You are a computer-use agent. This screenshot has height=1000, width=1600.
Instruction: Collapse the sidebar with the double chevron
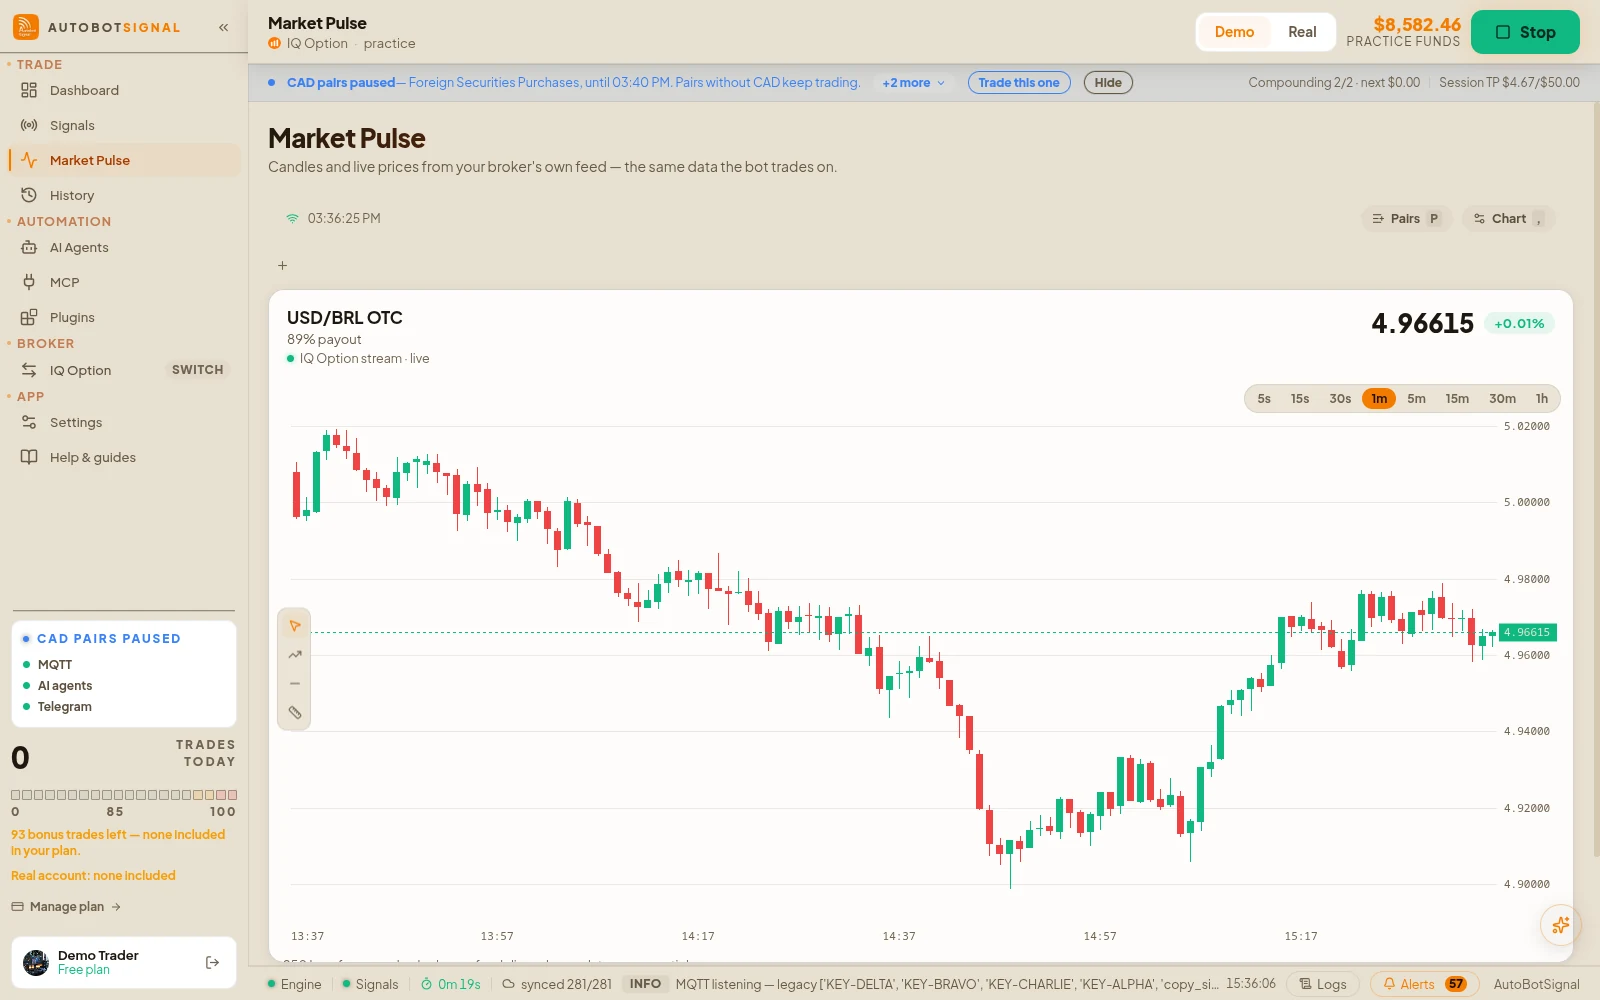click(224, 28)
